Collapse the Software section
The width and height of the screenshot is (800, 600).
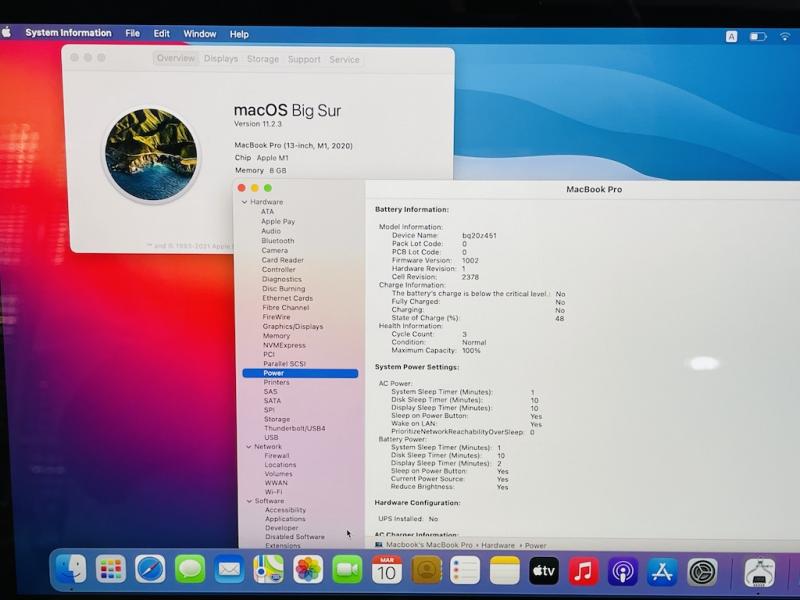point(249,501)
